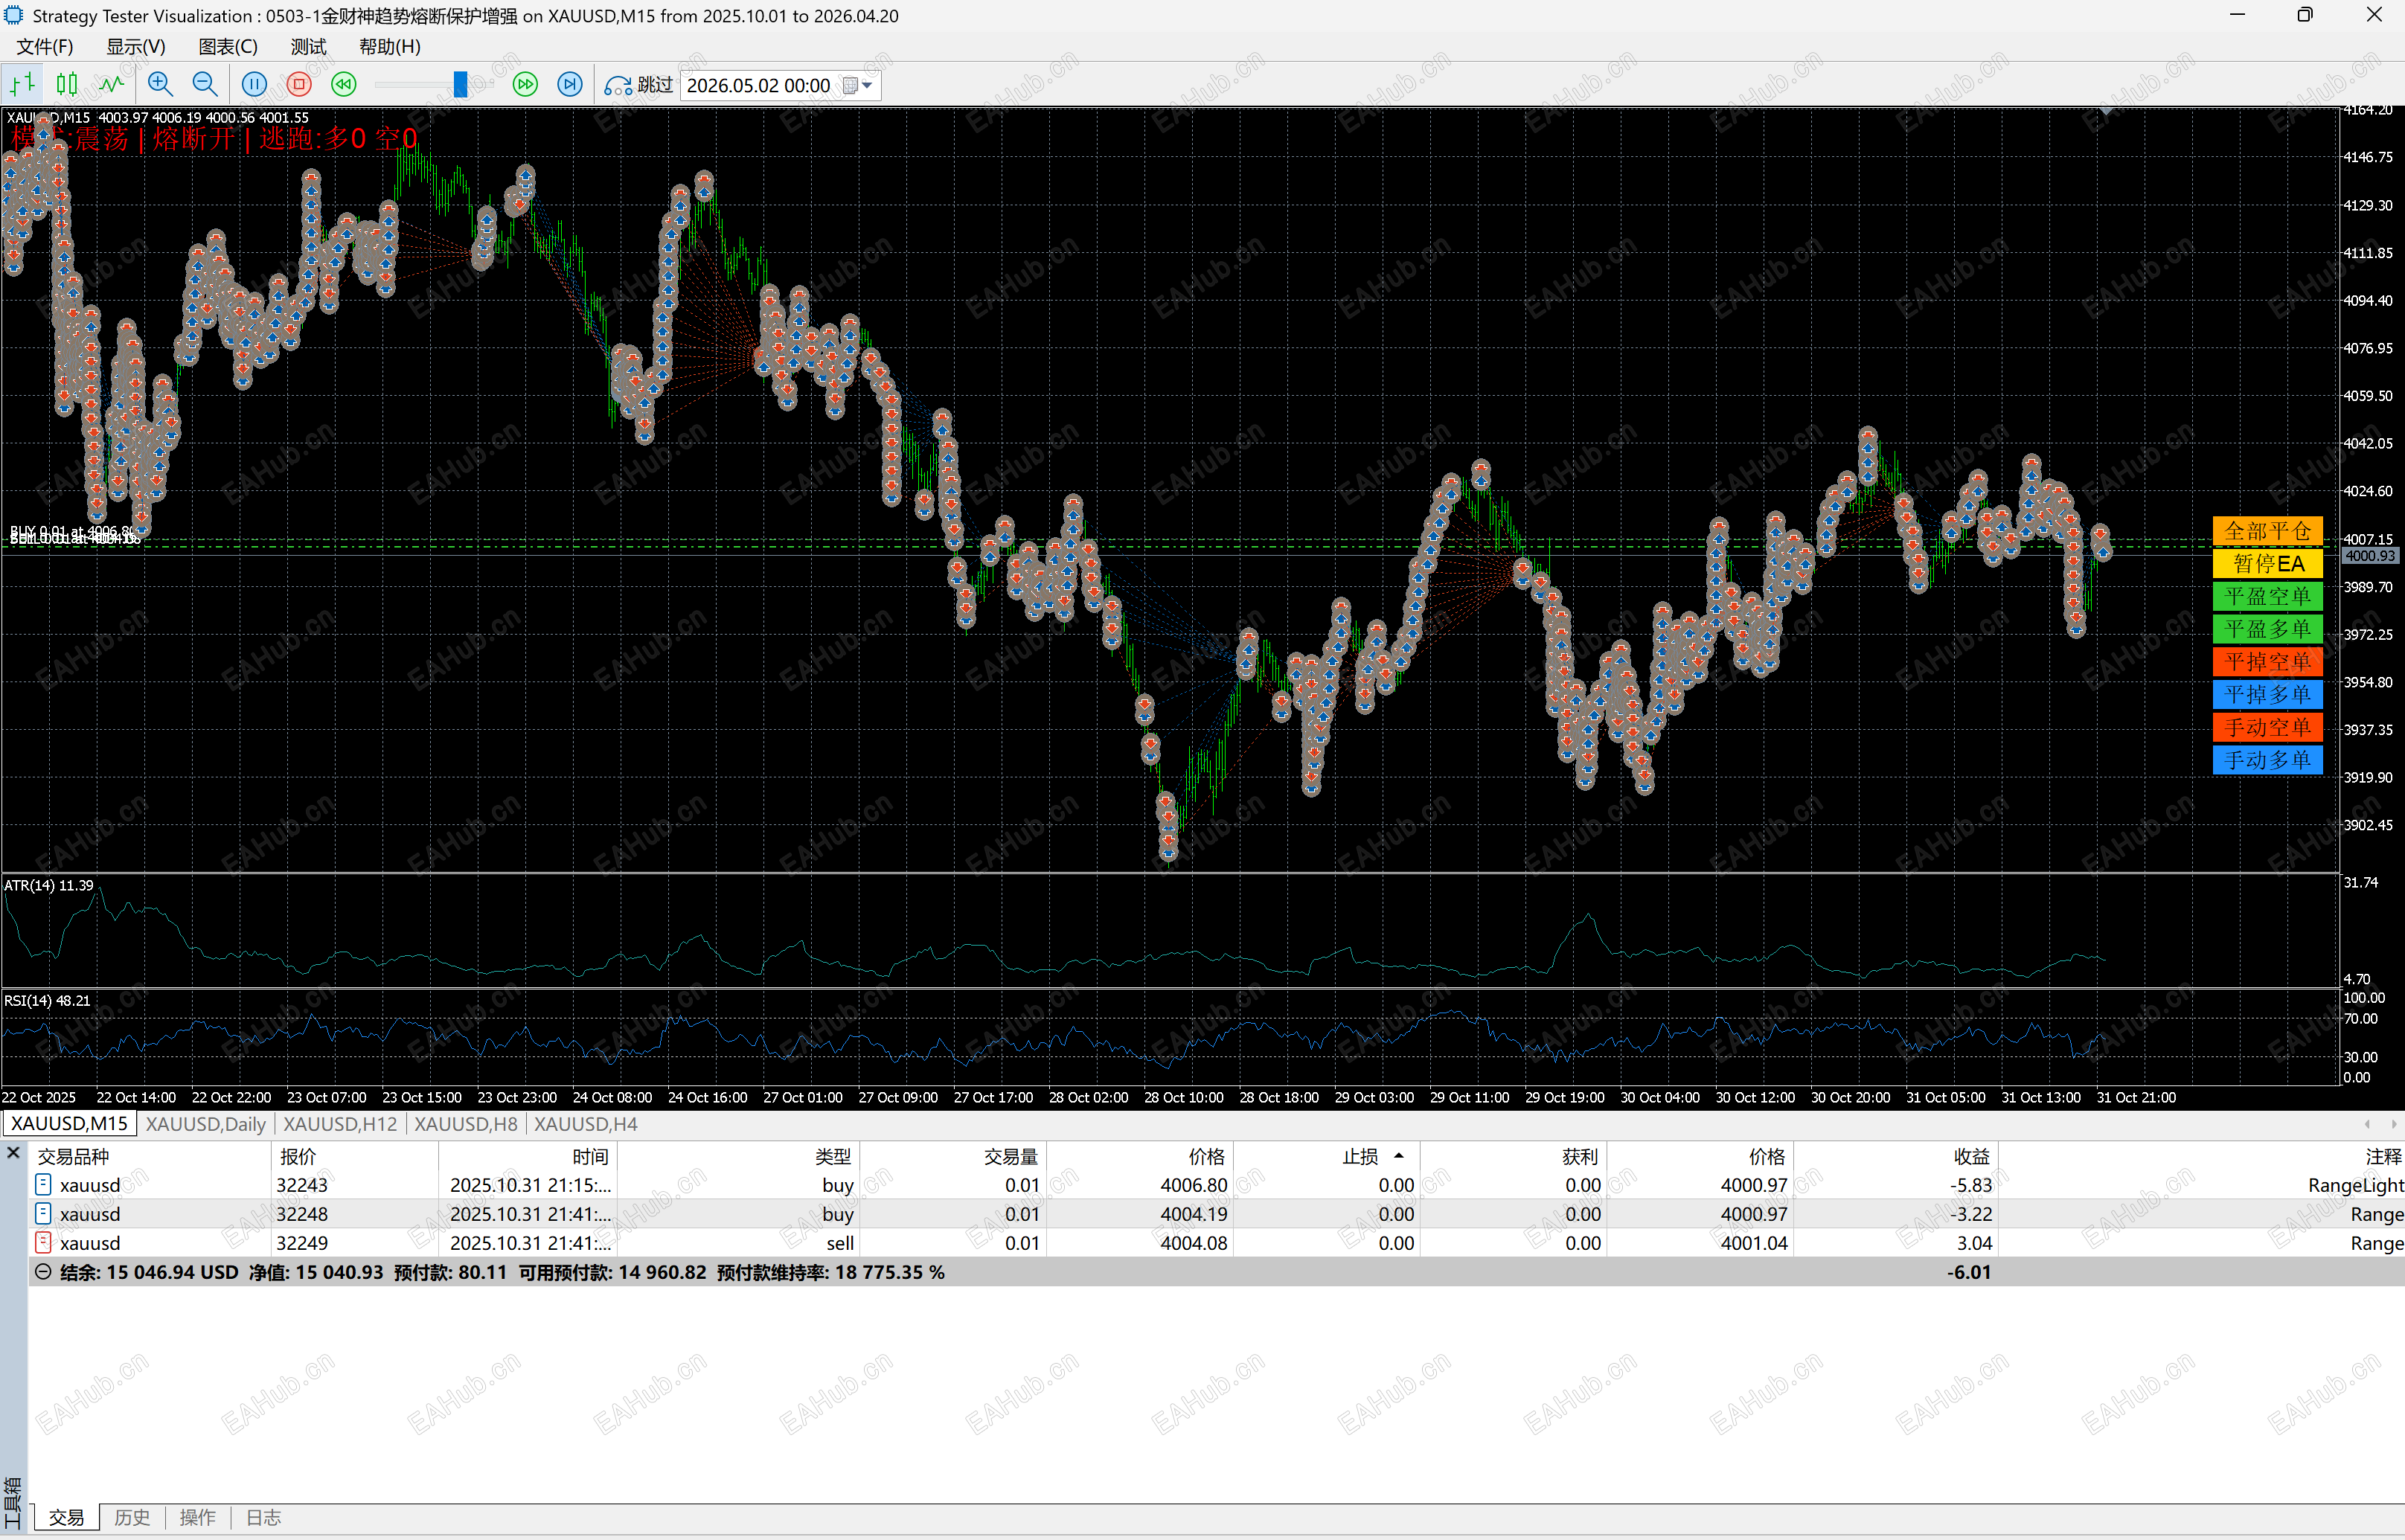Open the 测试 menu
This screenshot has height=1540, width=2405.
point(309,46)
